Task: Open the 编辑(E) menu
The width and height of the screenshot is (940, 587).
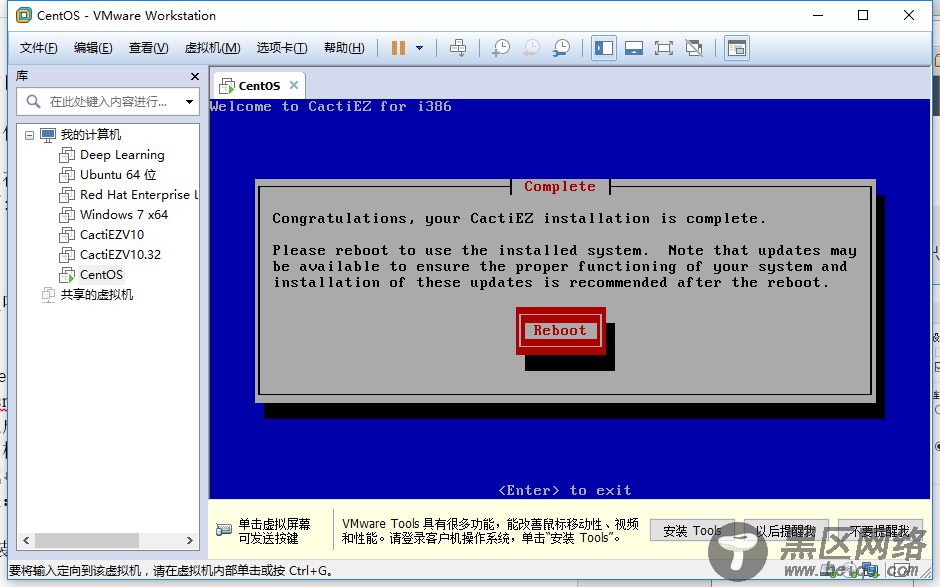Action: click(x=93, y=48)
